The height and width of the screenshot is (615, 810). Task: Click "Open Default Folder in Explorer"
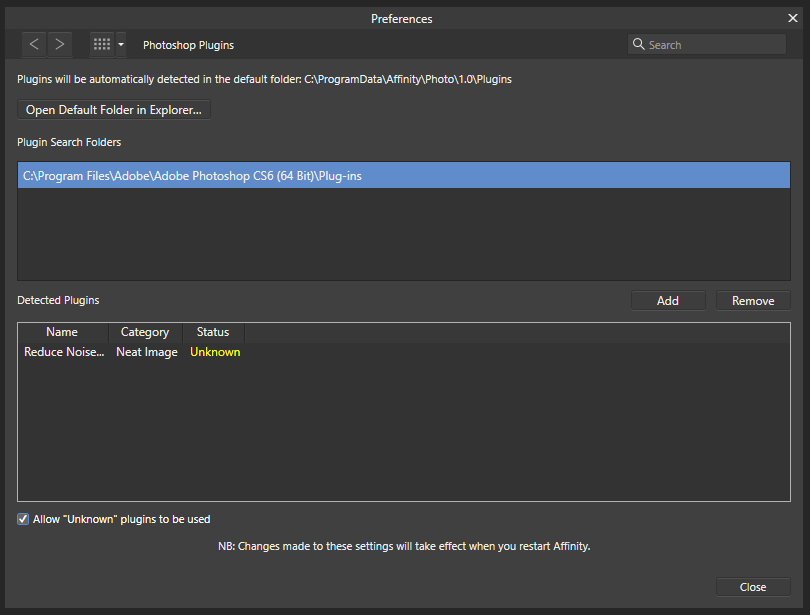[x=113, y=110]
